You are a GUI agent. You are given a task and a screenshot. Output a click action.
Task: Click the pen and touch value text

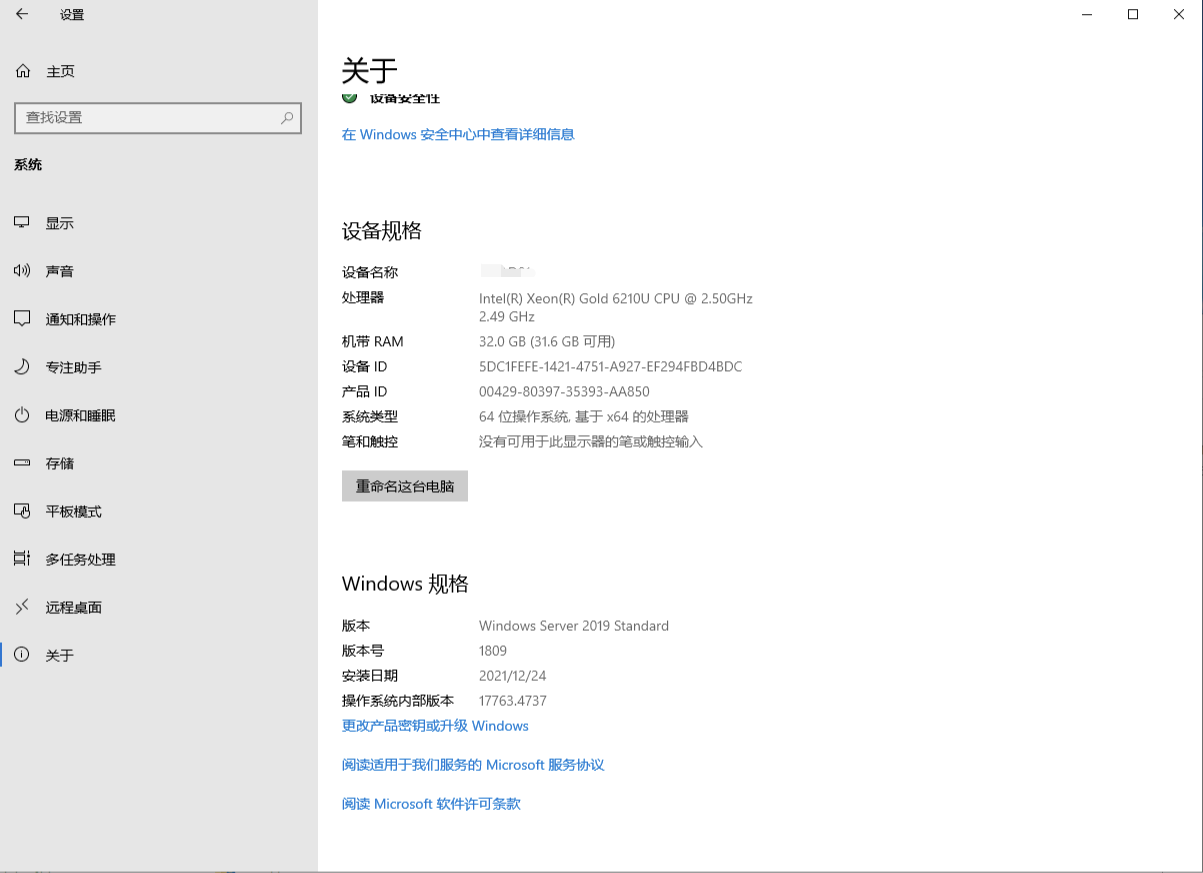click(x=591, y=442)
